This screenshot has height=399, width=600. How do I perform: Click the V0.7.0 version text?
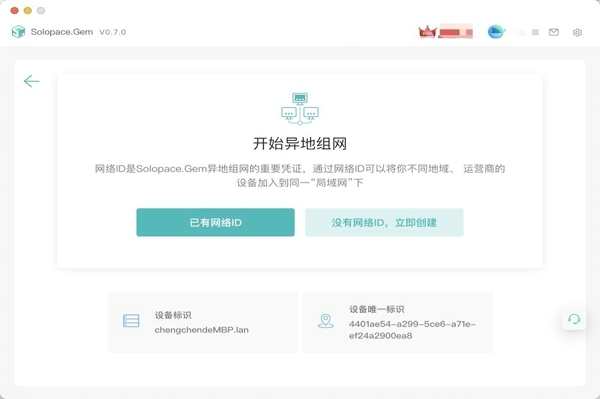pos(112,32)
